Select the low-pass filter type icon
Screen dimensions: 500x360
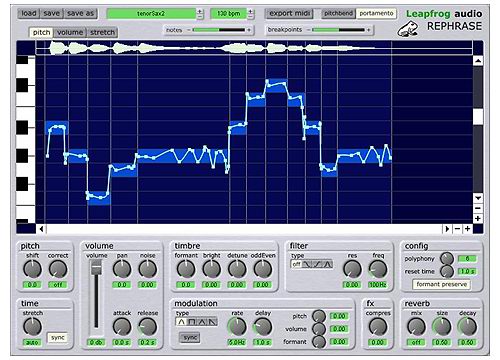click(307, 264)
